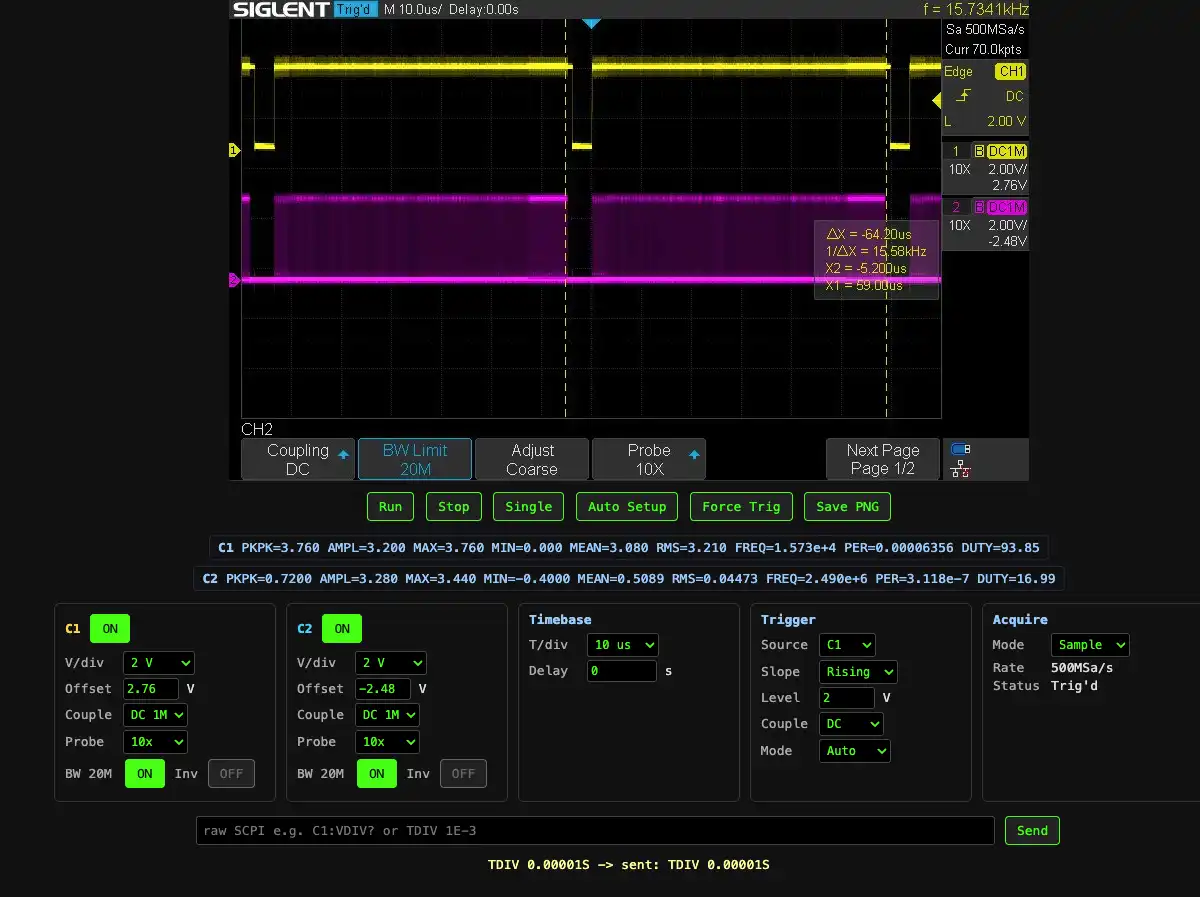Image resolution: width=1200 pixels, height=897 pixels.
Task: Go to Next Page softkey
Action: point(883,459)
